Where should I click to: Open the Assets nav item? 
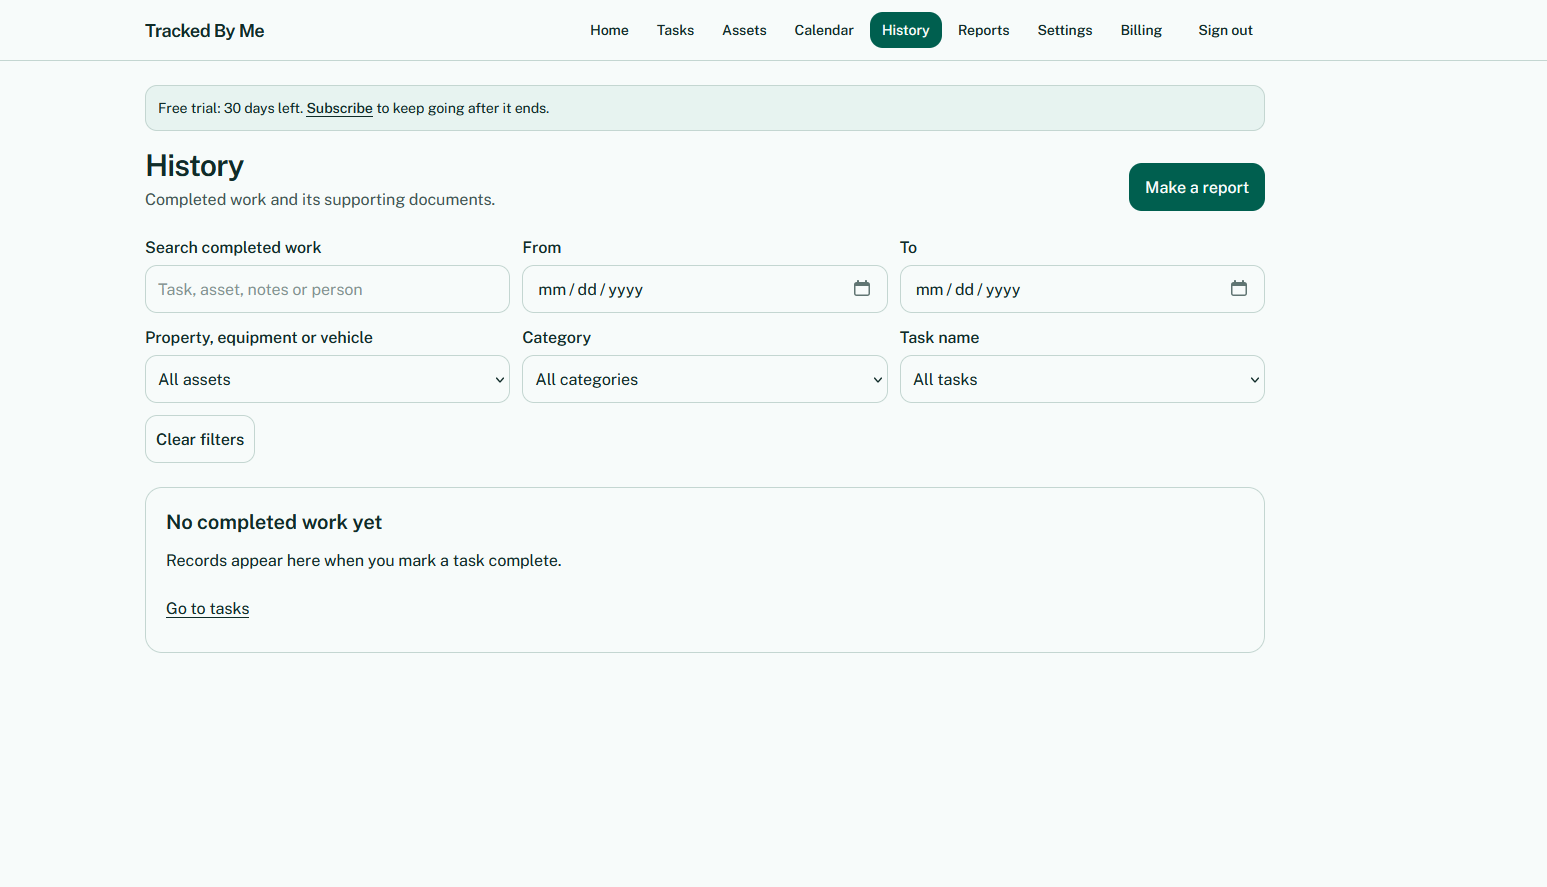point(744,30)
